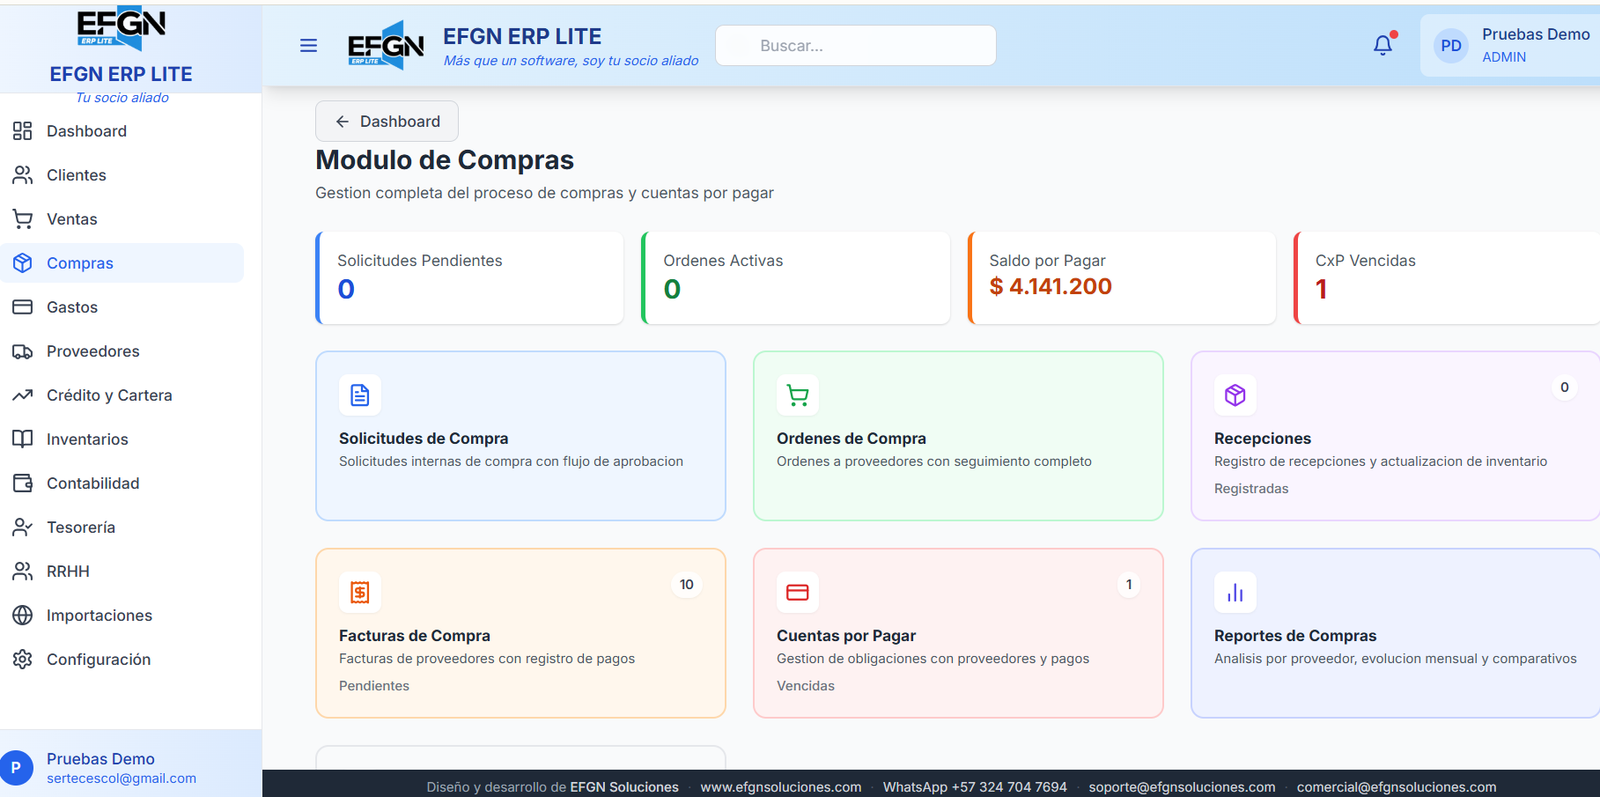Open Tesorería menu item
Image resolution: width=1600 pixels, height=797 pixels.
(x=122, y=527)
